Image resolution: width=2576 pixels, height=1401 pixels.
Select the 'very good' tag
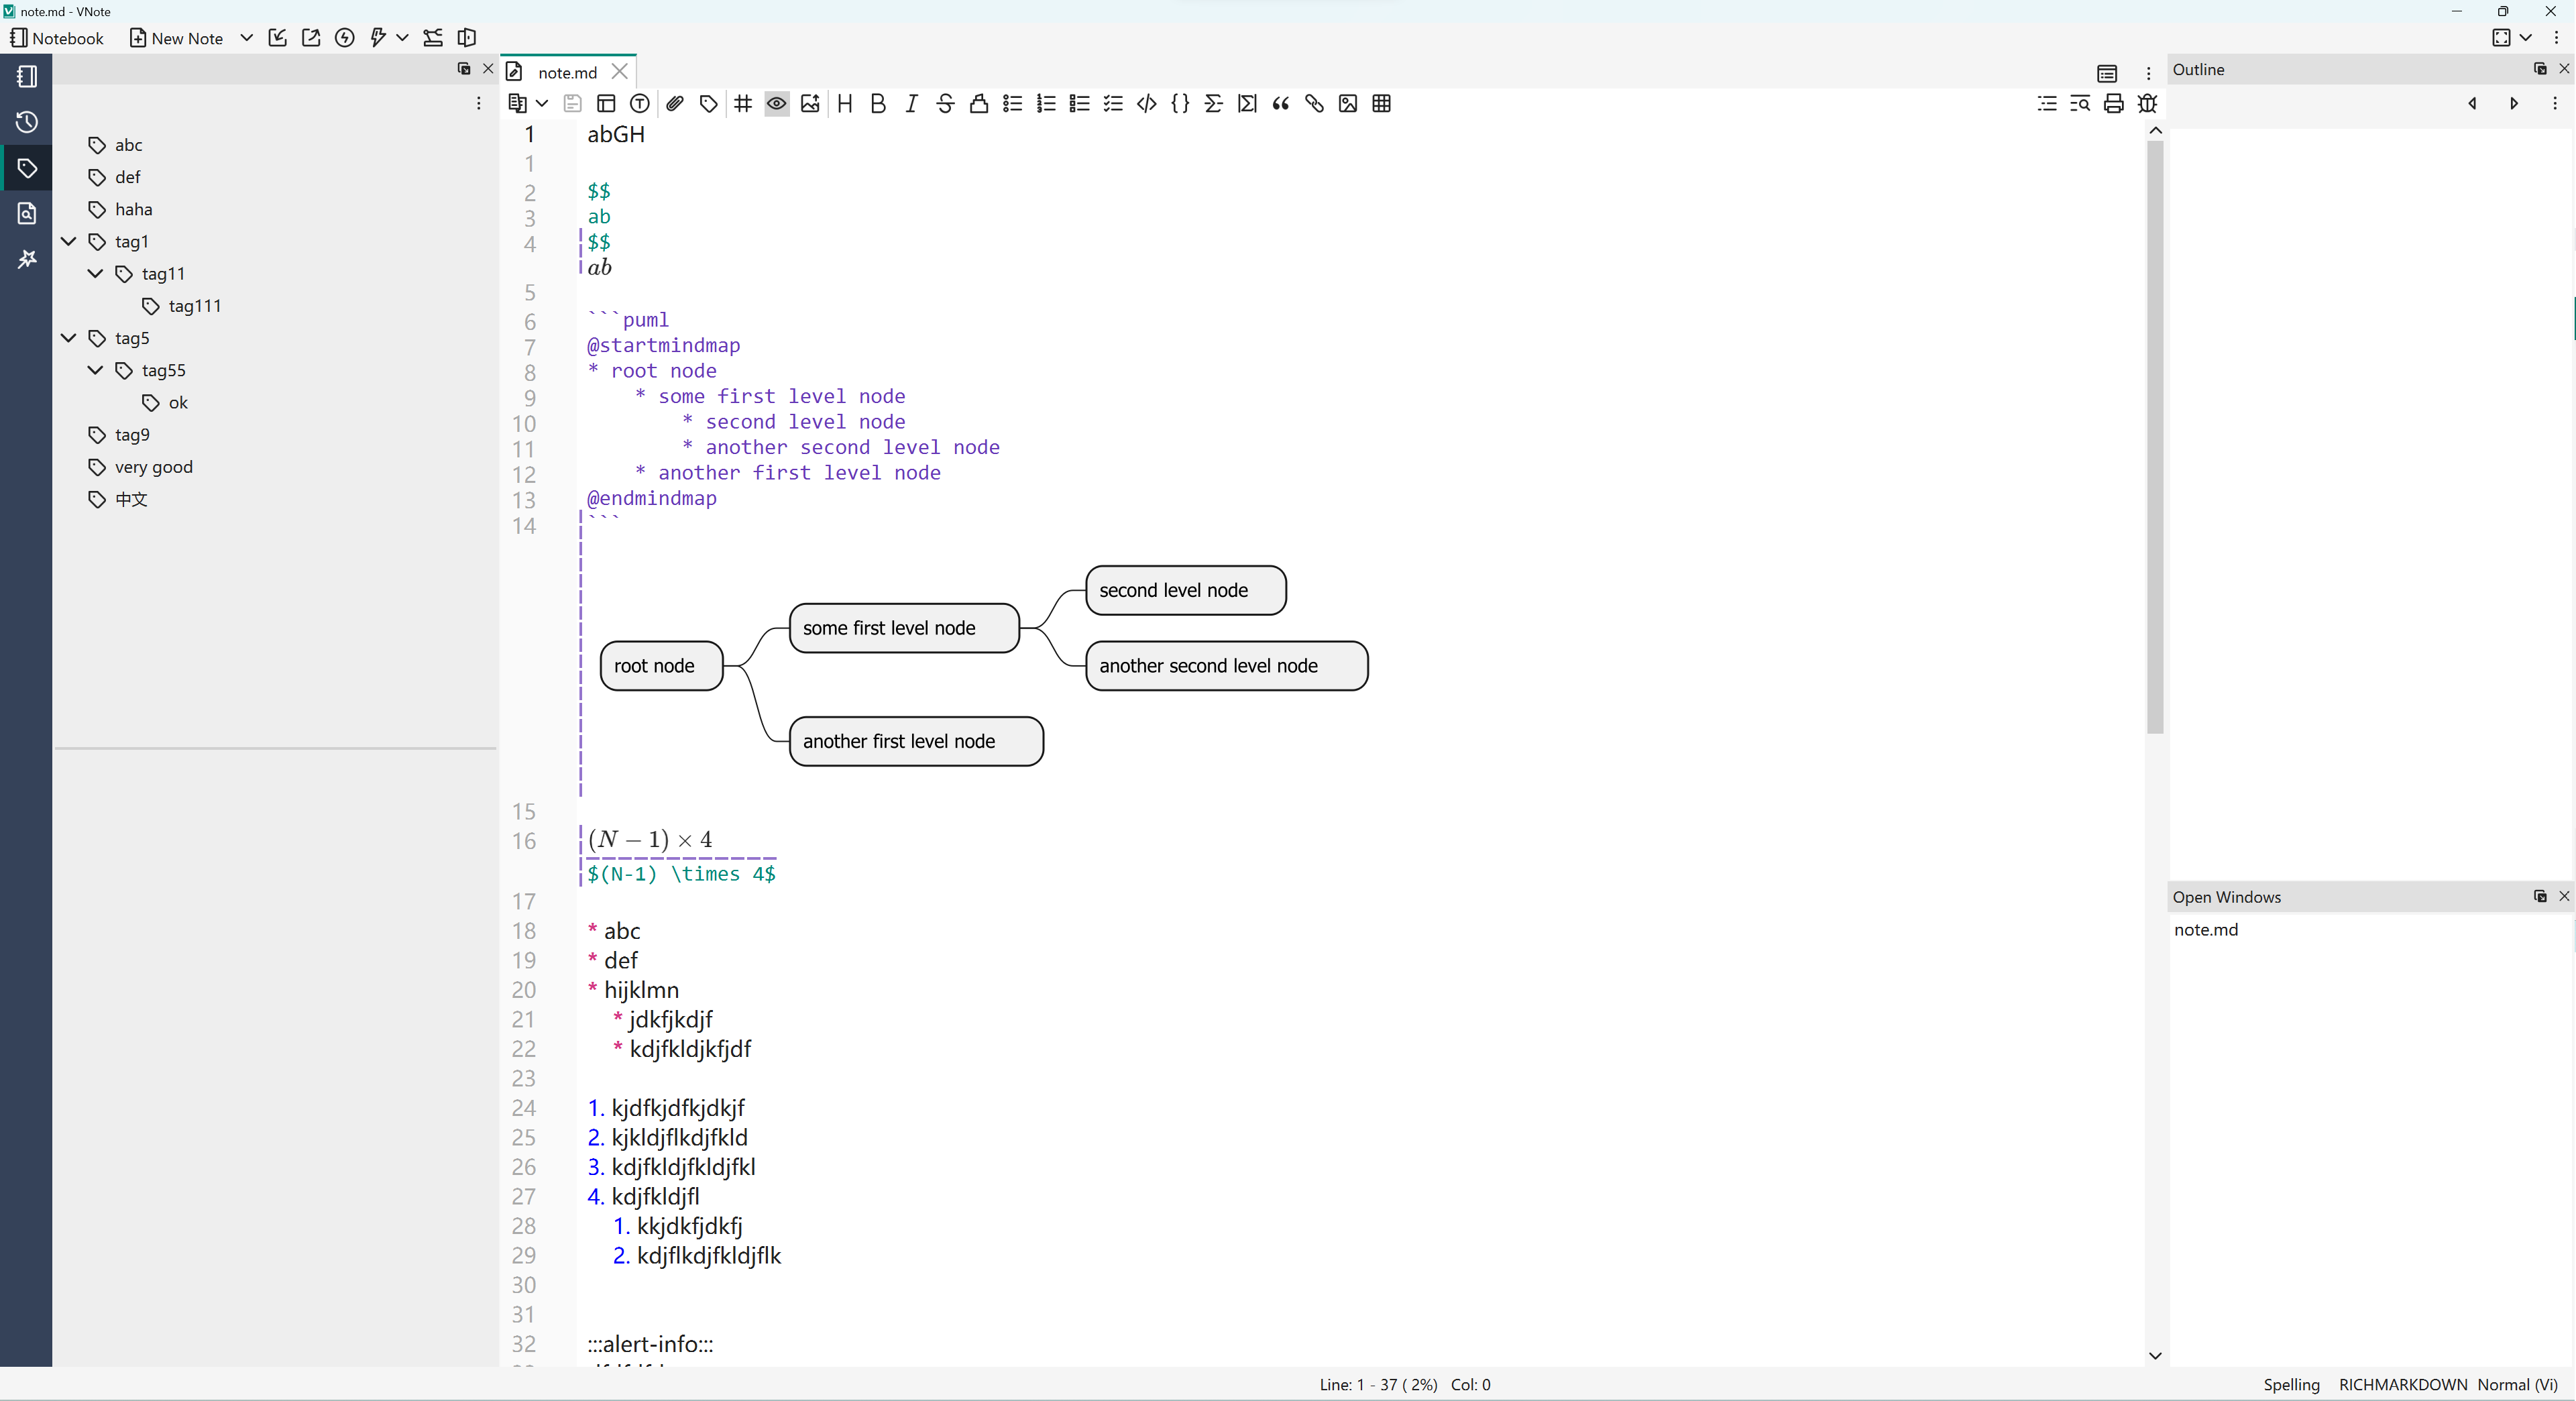coord(153,467)
